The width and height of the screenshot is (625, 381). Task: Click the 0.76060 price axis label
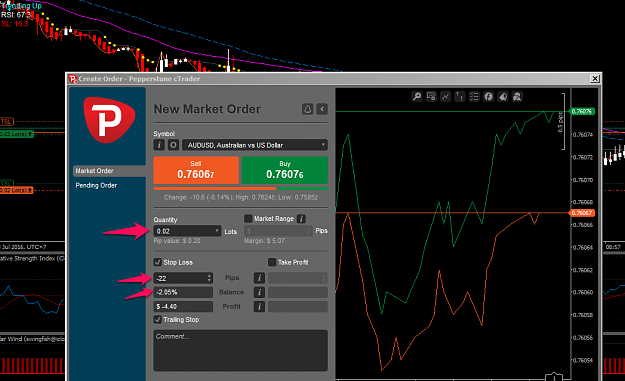click(582, 292)
